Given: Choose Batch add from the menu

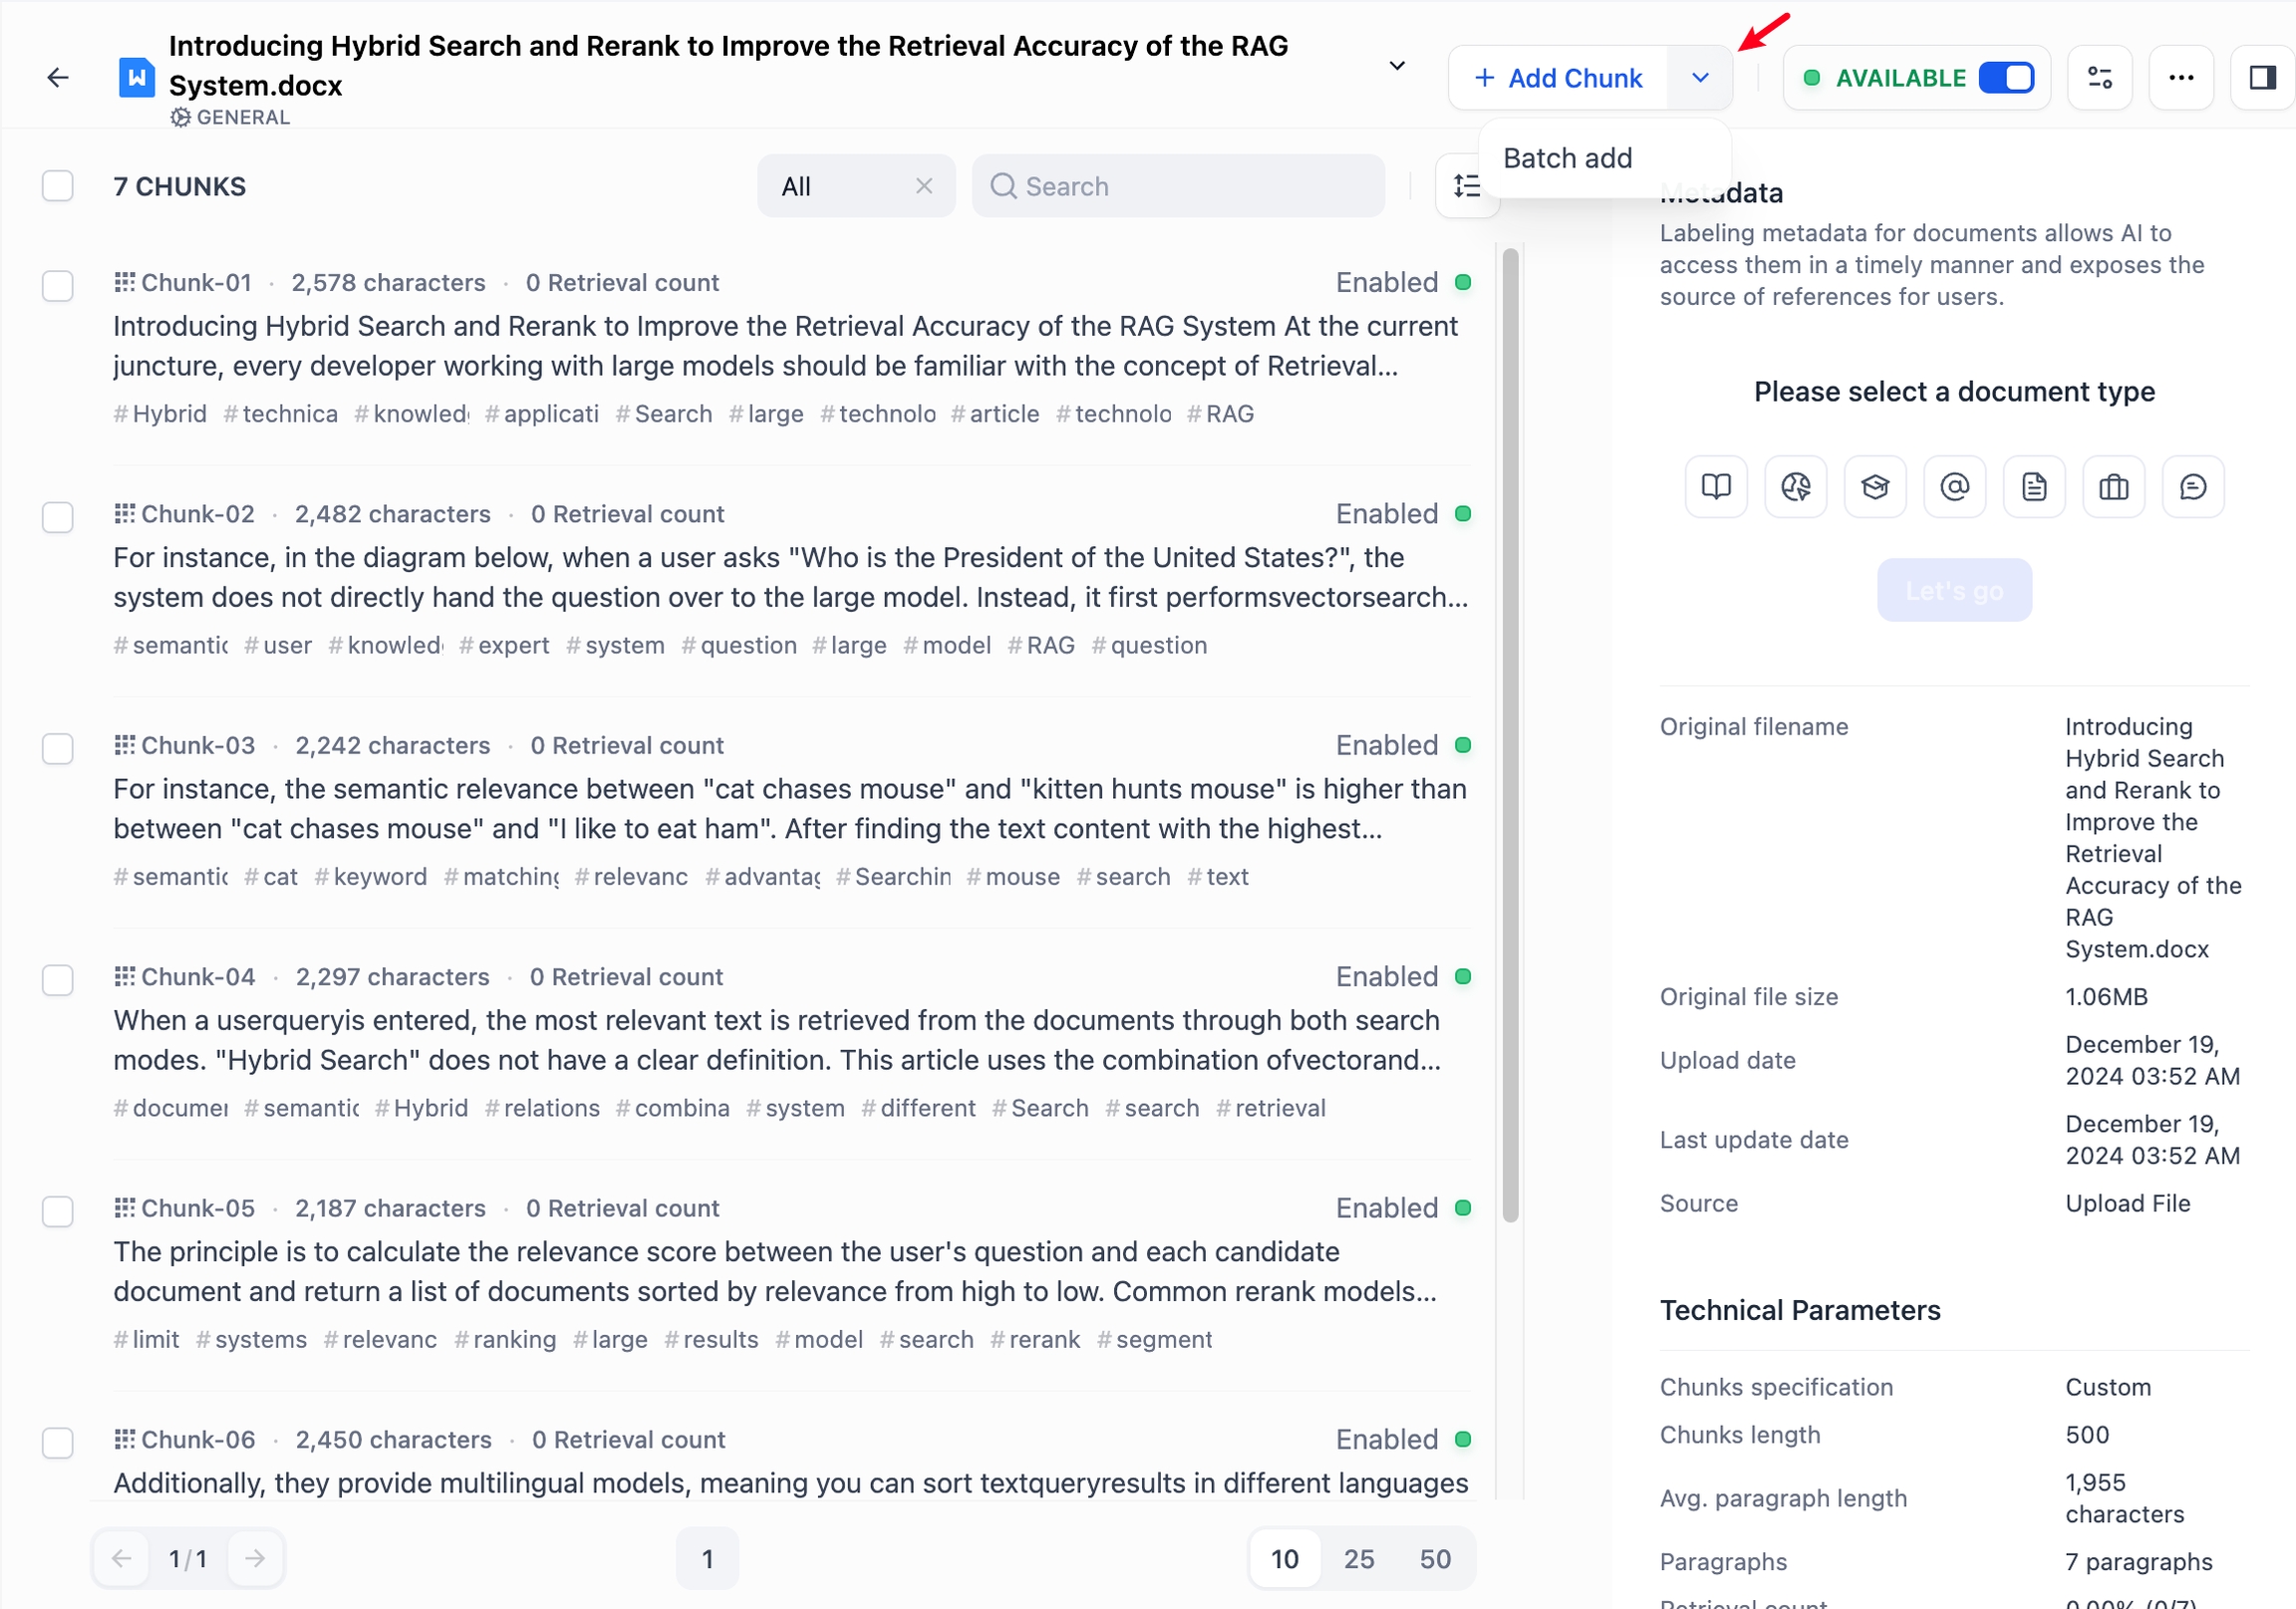Looking at the screenshot, I should click(1567, 158).
